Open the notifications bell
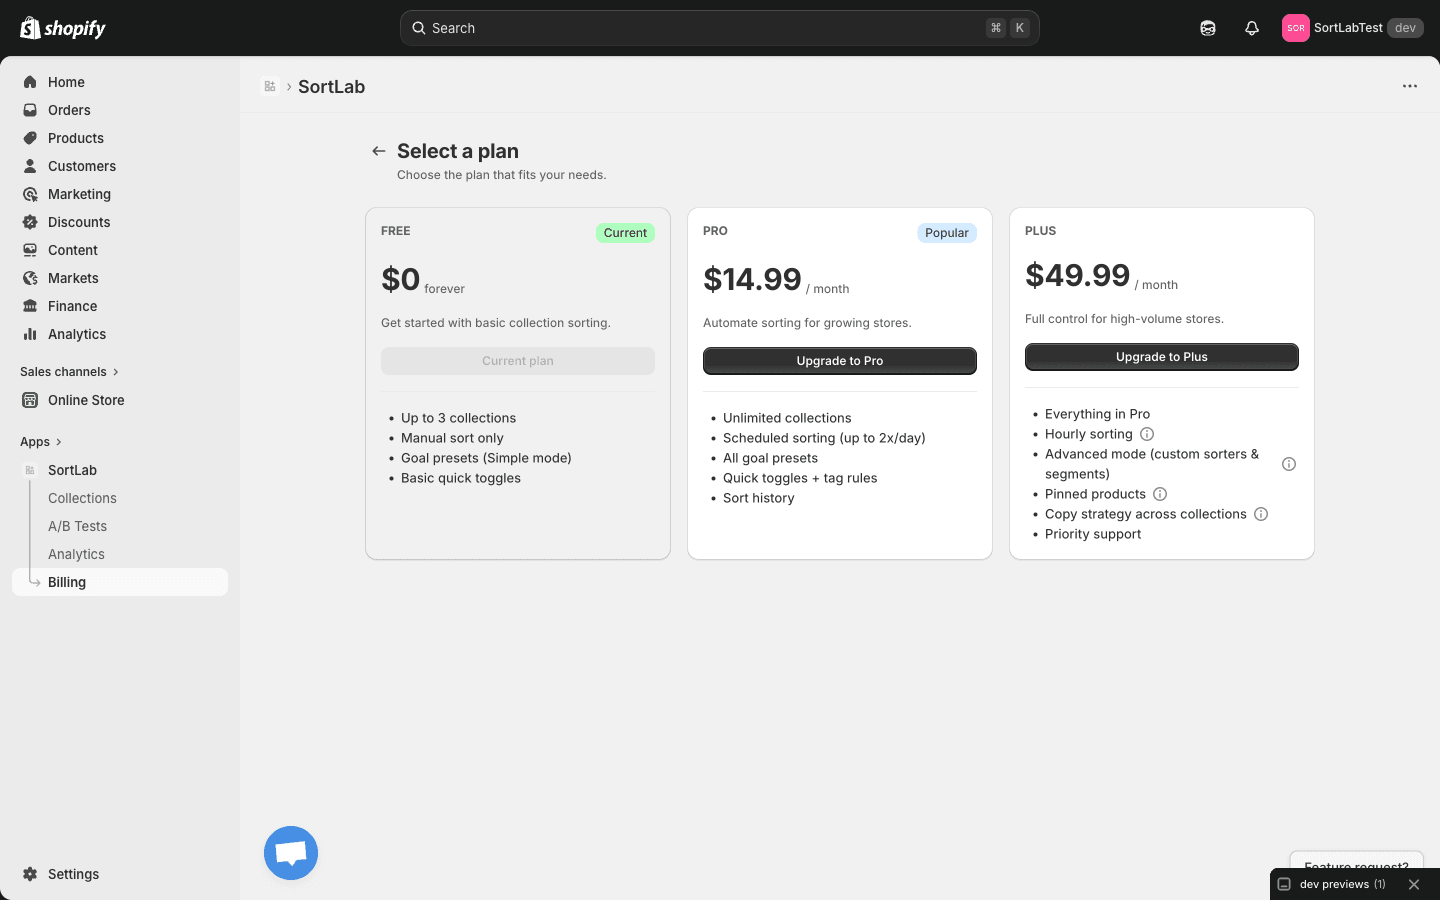Screen dimensions: 1440x900 tap(1251, 28)
